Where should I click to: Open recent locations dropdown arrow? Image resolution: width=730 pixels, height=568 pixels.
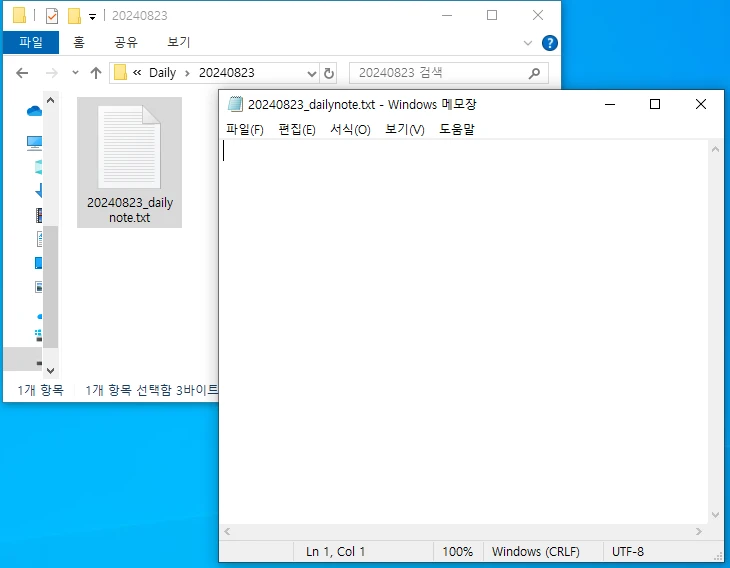pos(75,73)
